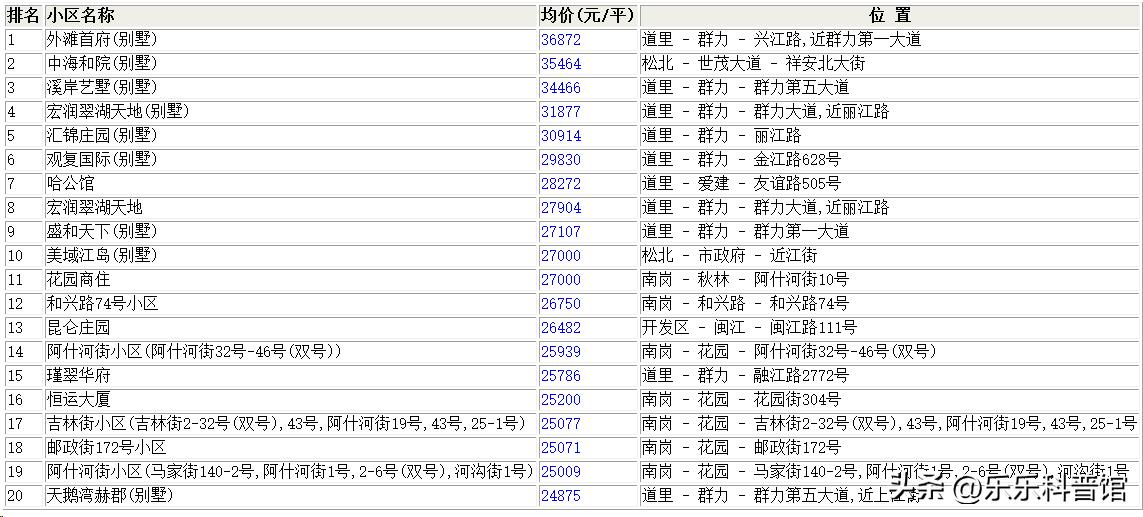Open price link 30914
The width and height of the screenshot is (1143, 517).
(x=561, y=136)
